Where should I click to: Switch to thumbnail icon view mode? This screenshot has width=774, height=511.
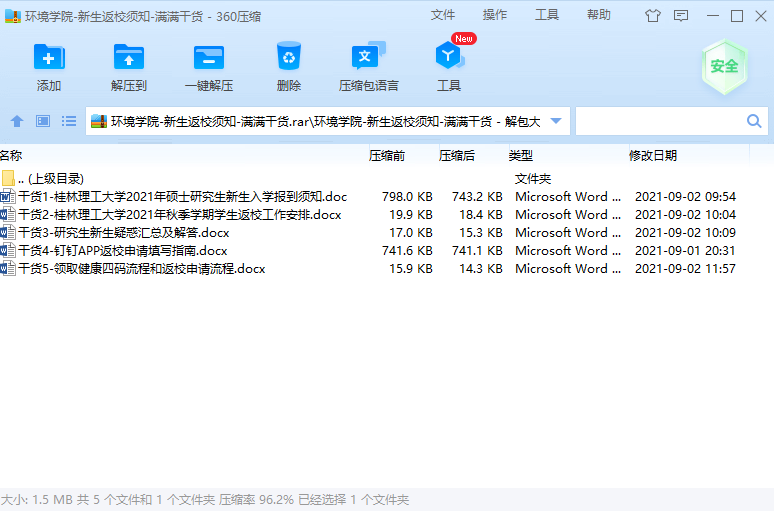[x=42, y=121]
